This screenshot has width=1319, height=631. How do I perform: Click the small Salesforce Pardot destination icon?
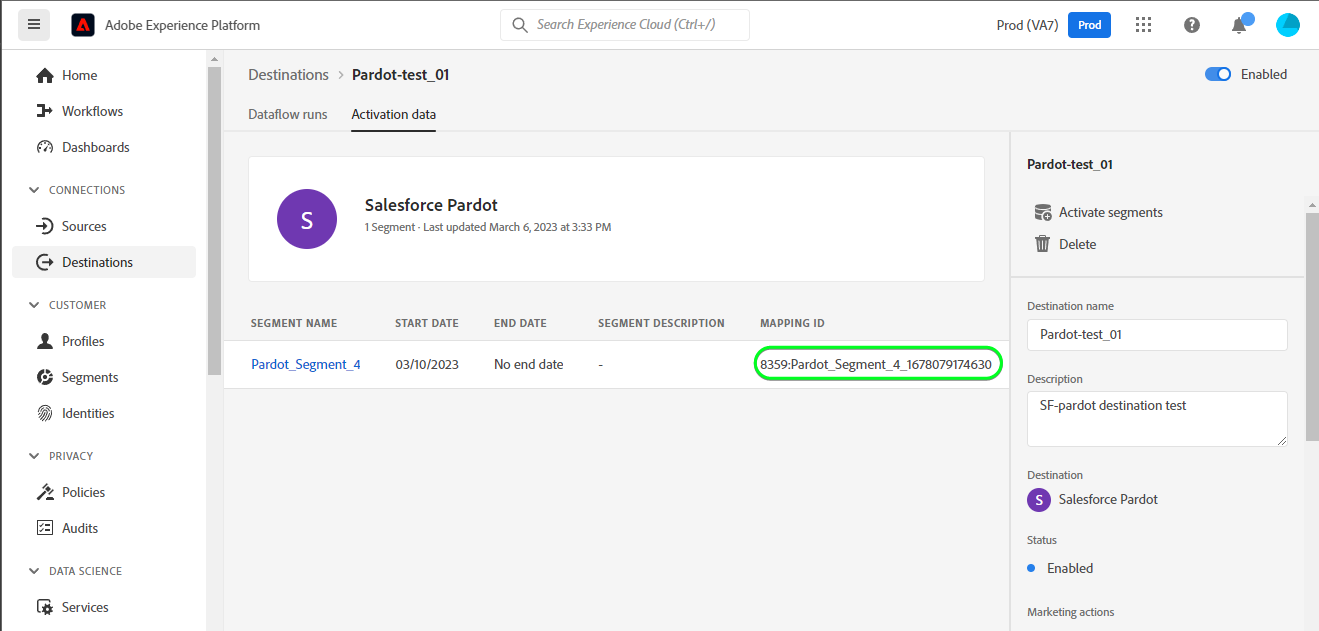pos(1039,499)
